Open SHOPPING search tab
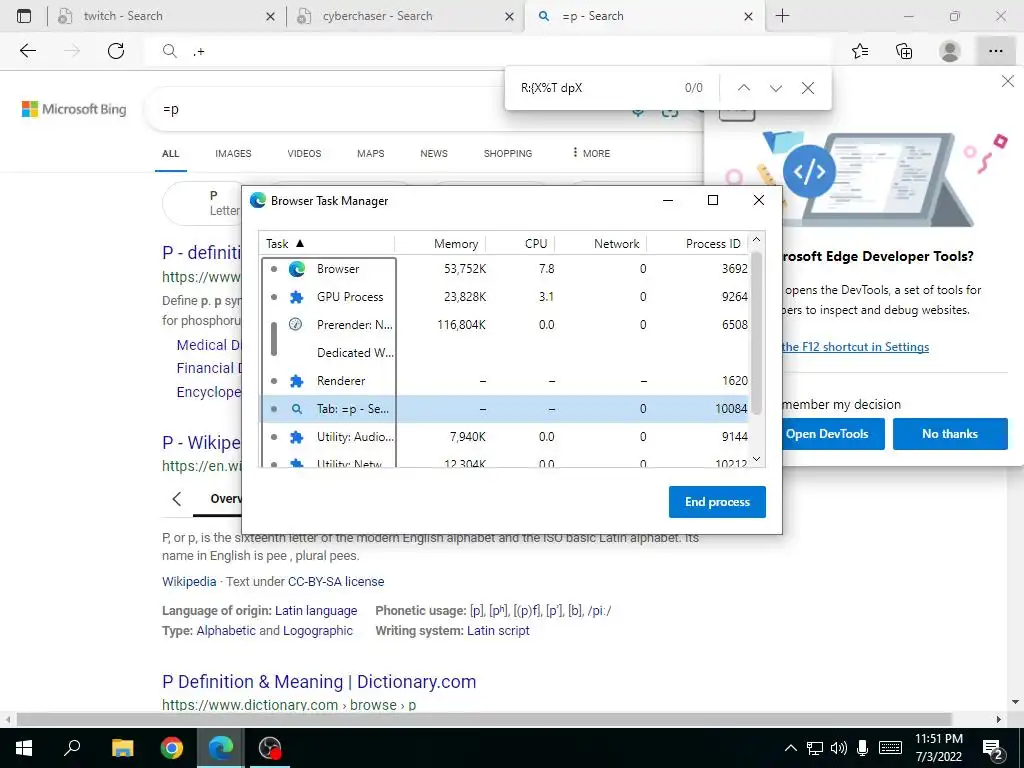This screenshot has height=768, width=1024. click(507, 153)
